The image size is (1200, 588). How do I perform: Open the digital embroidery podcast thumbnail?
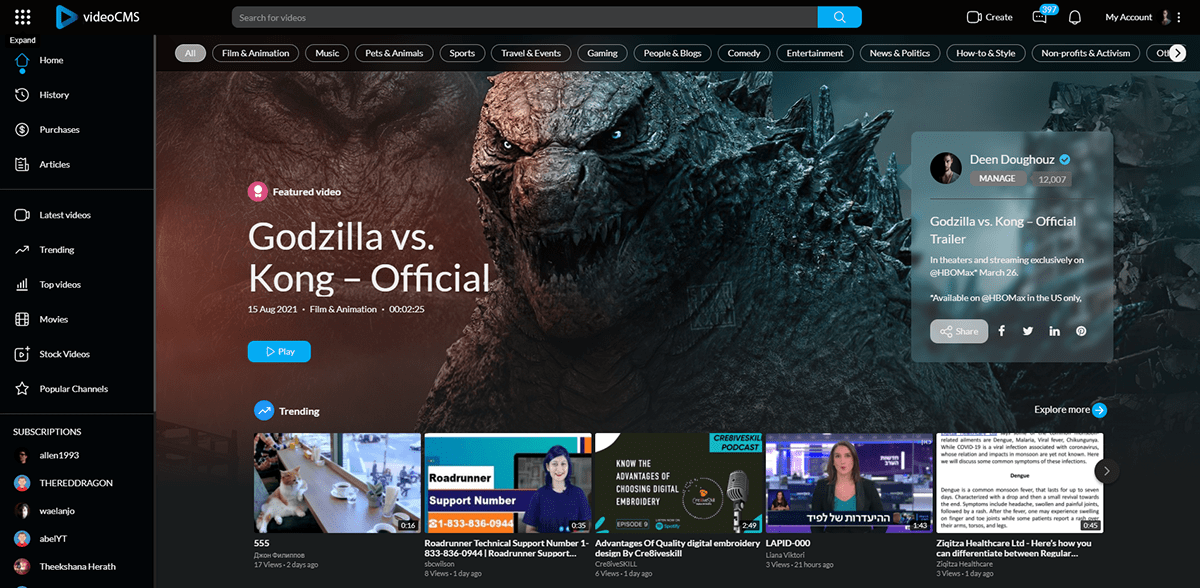[678, 482]
